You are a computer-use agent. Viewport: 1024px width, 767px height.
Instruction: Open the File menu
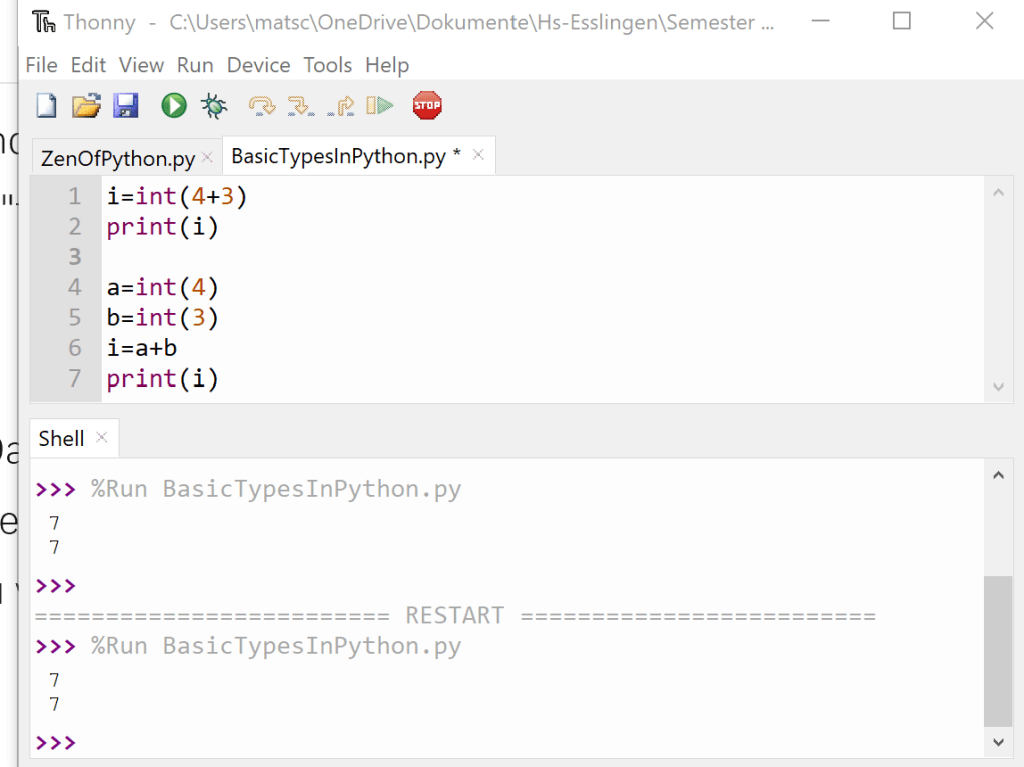click(41, 65)
